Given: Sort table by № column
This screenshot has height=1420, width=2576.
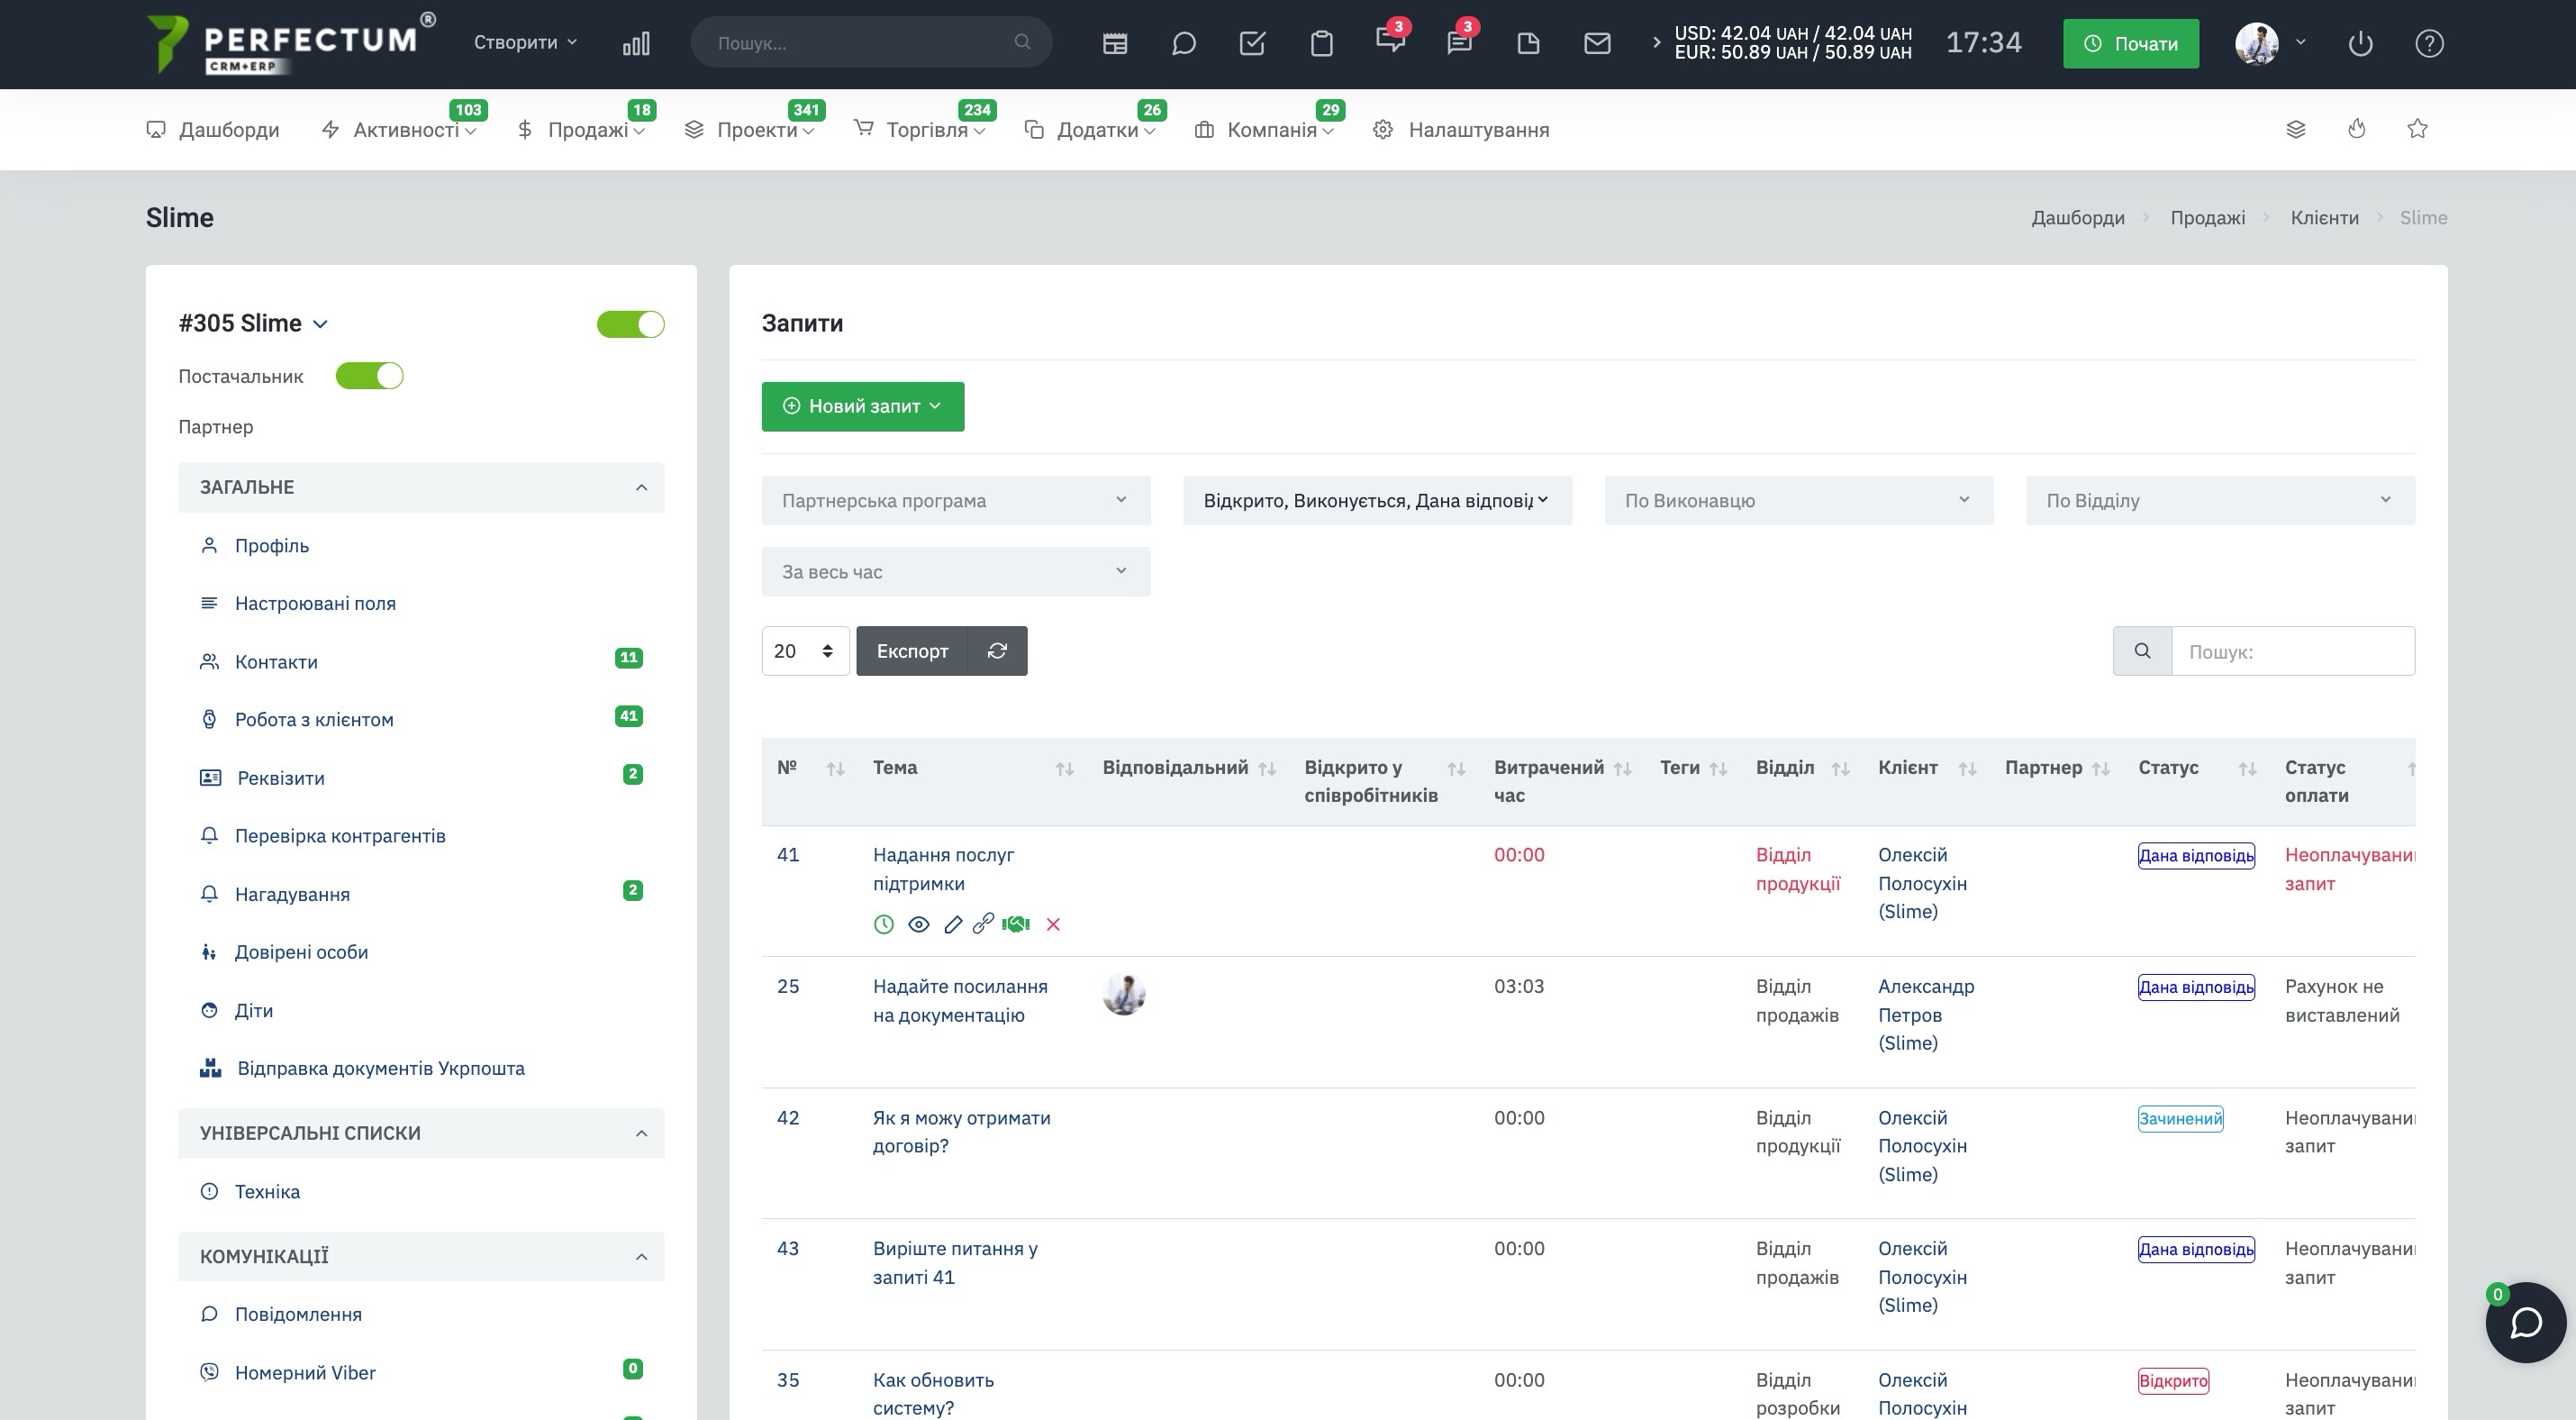Looking at the screenshot, I should pos(835,768).
